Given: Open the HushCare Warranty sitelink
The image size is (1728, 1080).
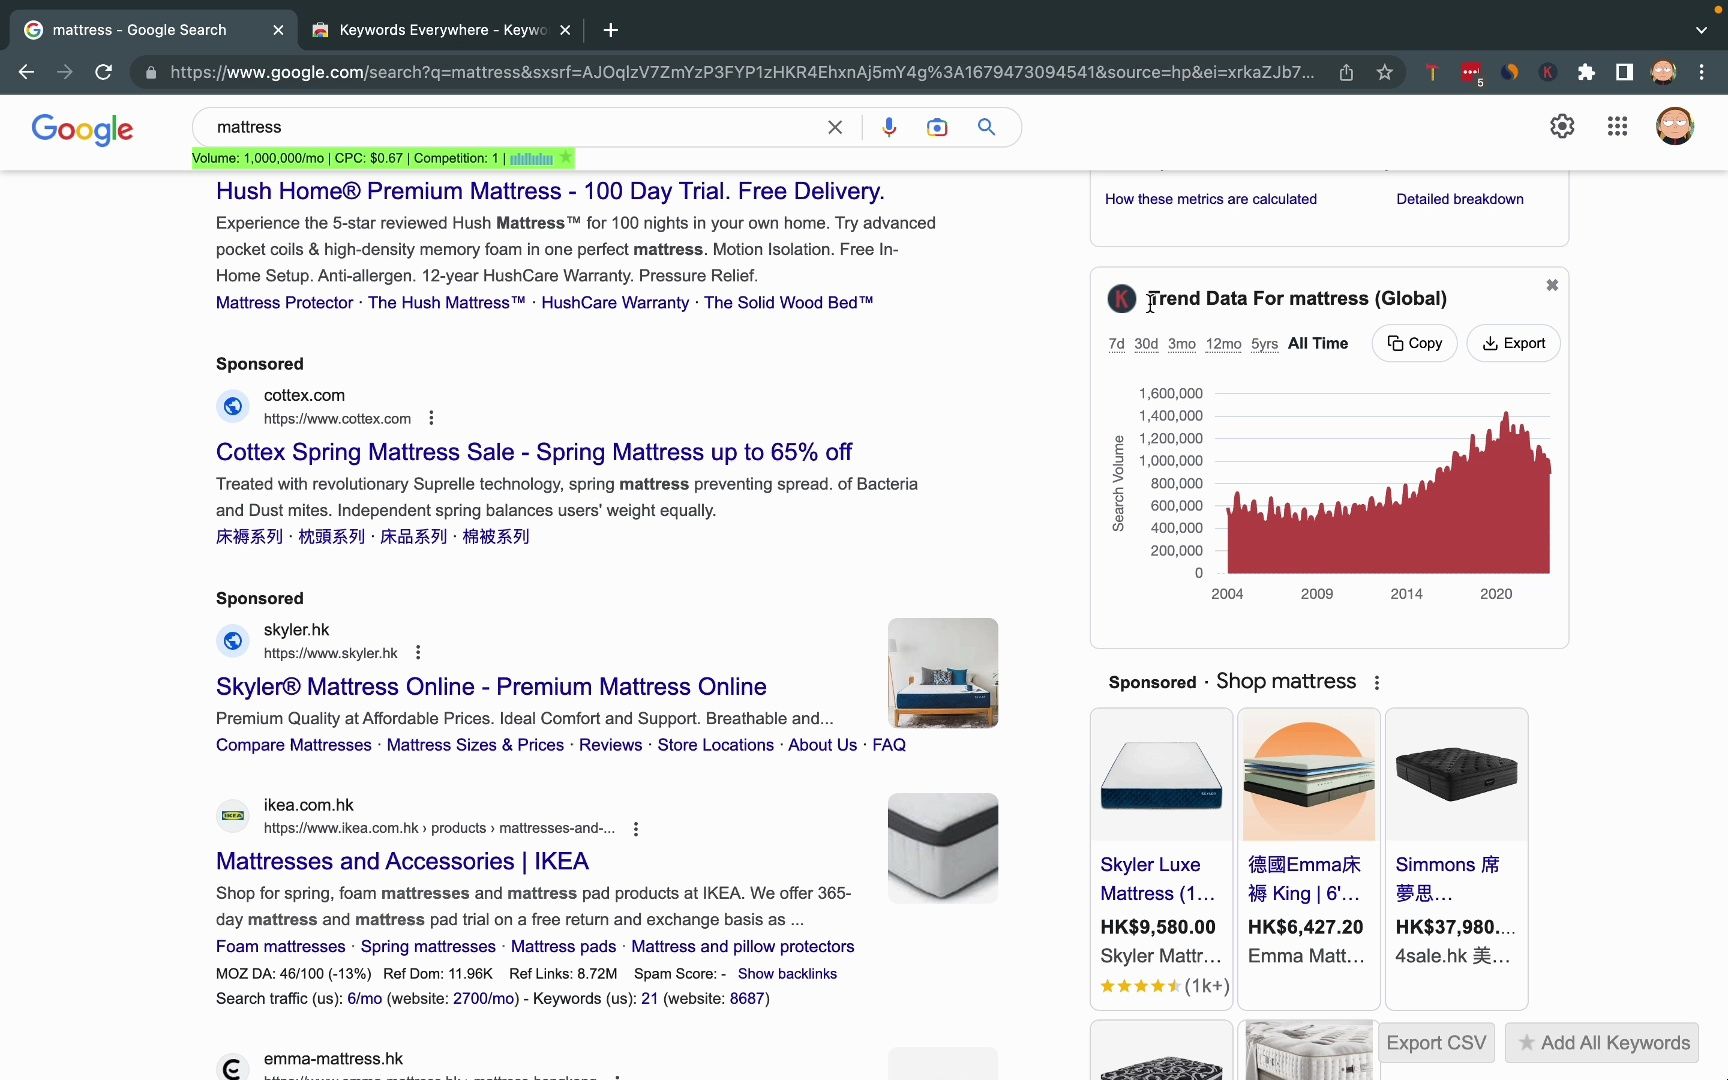Looking at the screenshot, I should click(615, 303).
